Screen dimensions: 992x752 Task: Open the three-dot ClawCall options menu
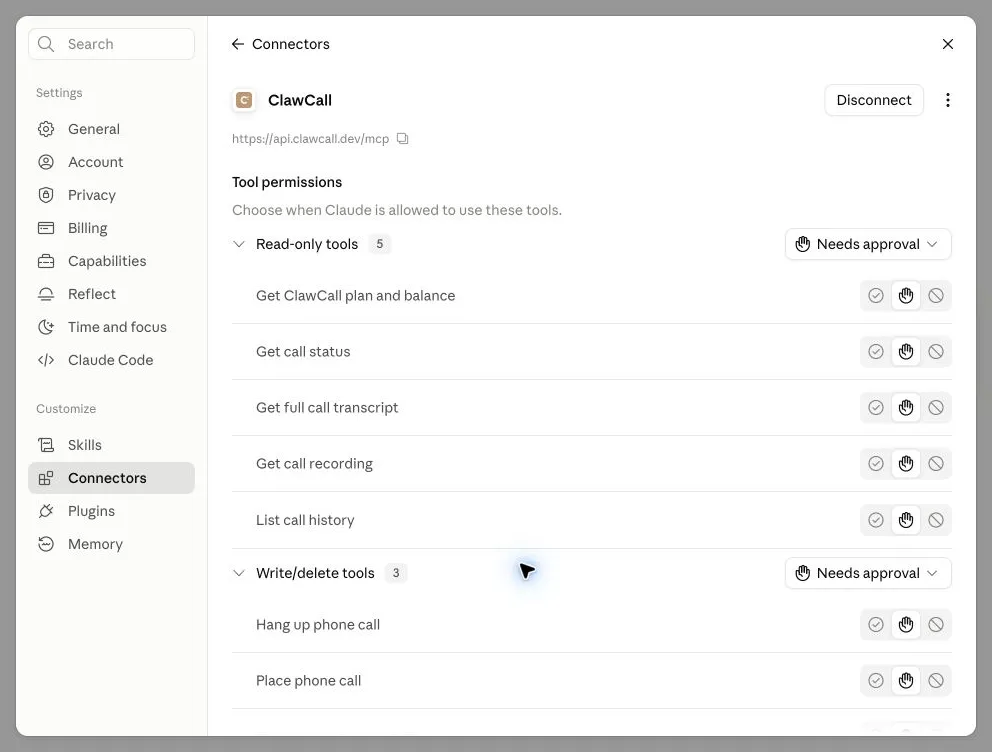point(948,100)
